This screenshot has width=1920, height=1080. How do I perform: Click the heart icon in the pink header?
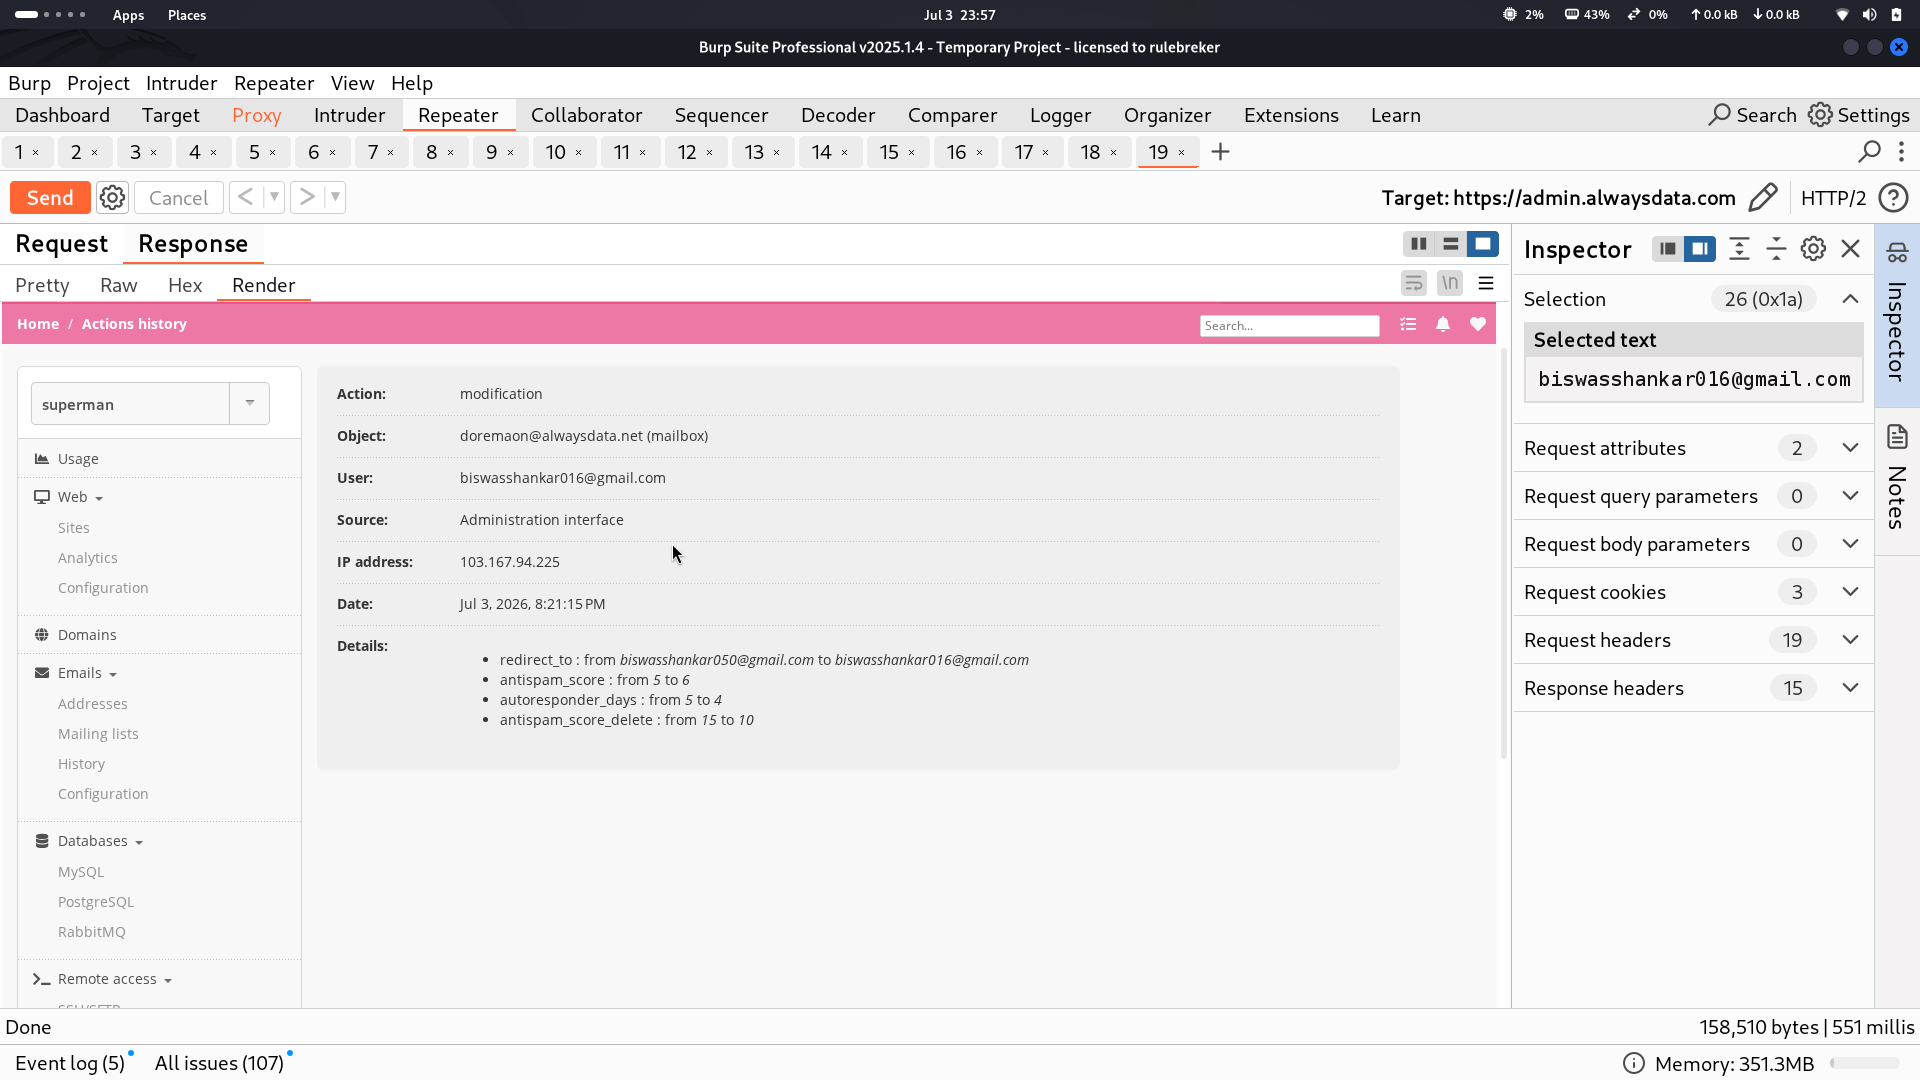1478,324
